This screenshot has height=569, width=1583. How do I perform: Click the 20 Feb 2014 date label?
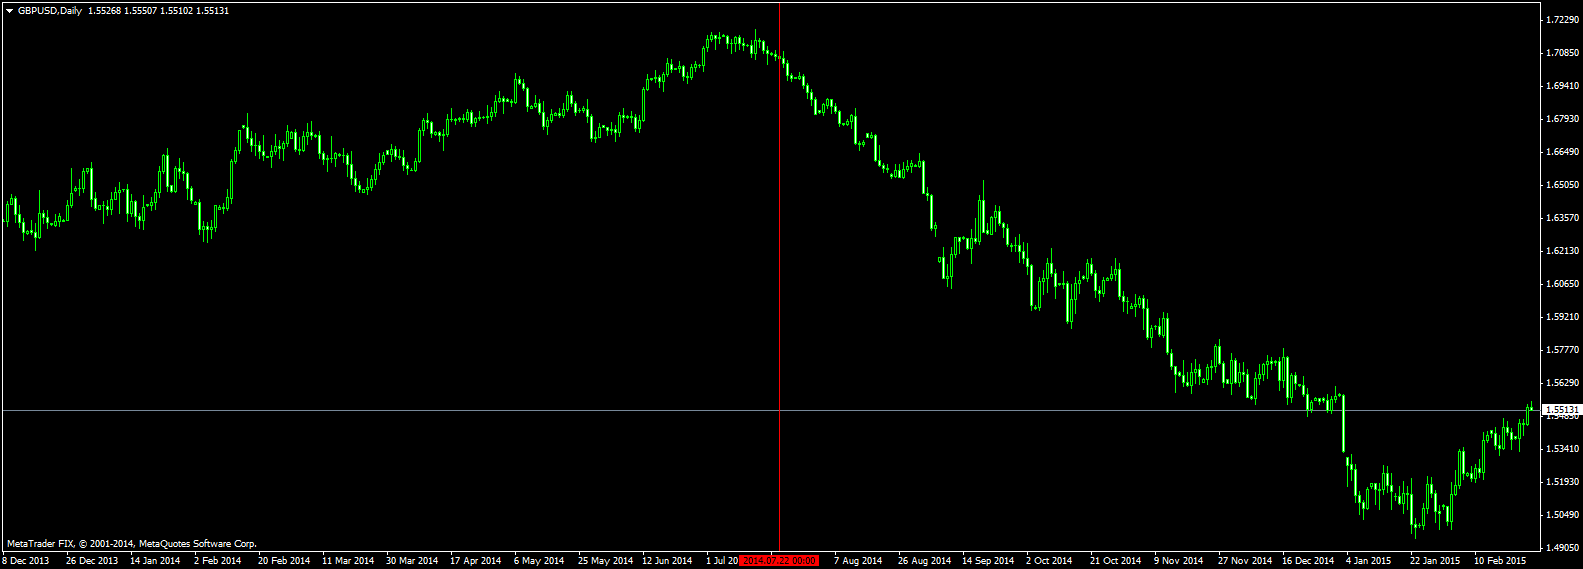coord(284,561)
